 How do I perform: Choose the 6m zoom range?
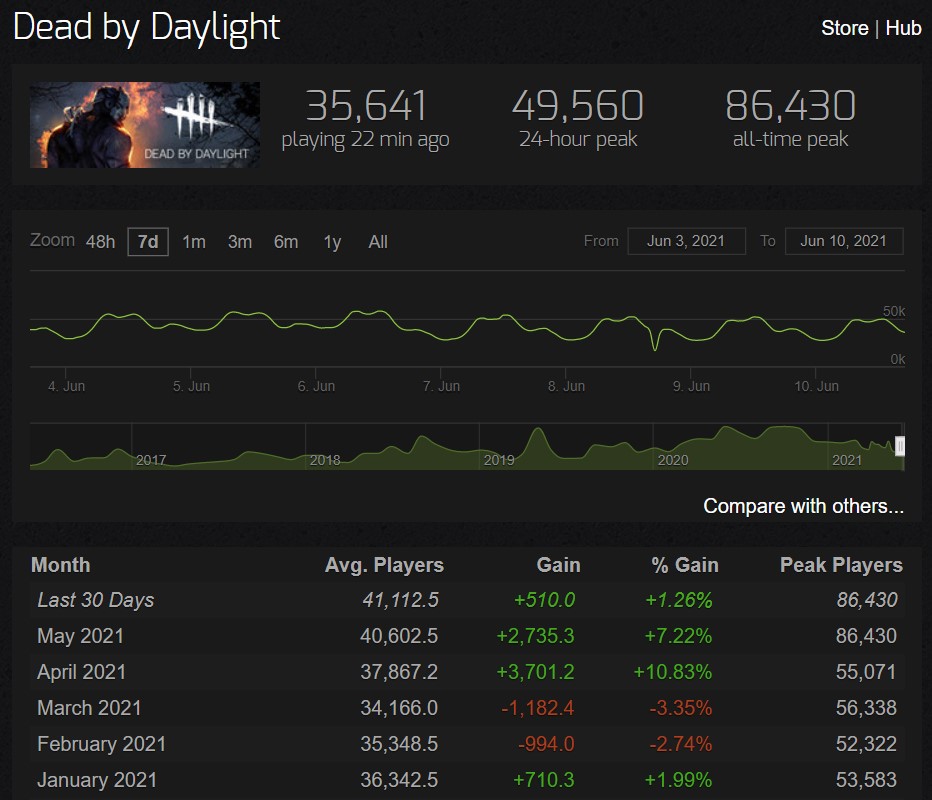[286, 242]
